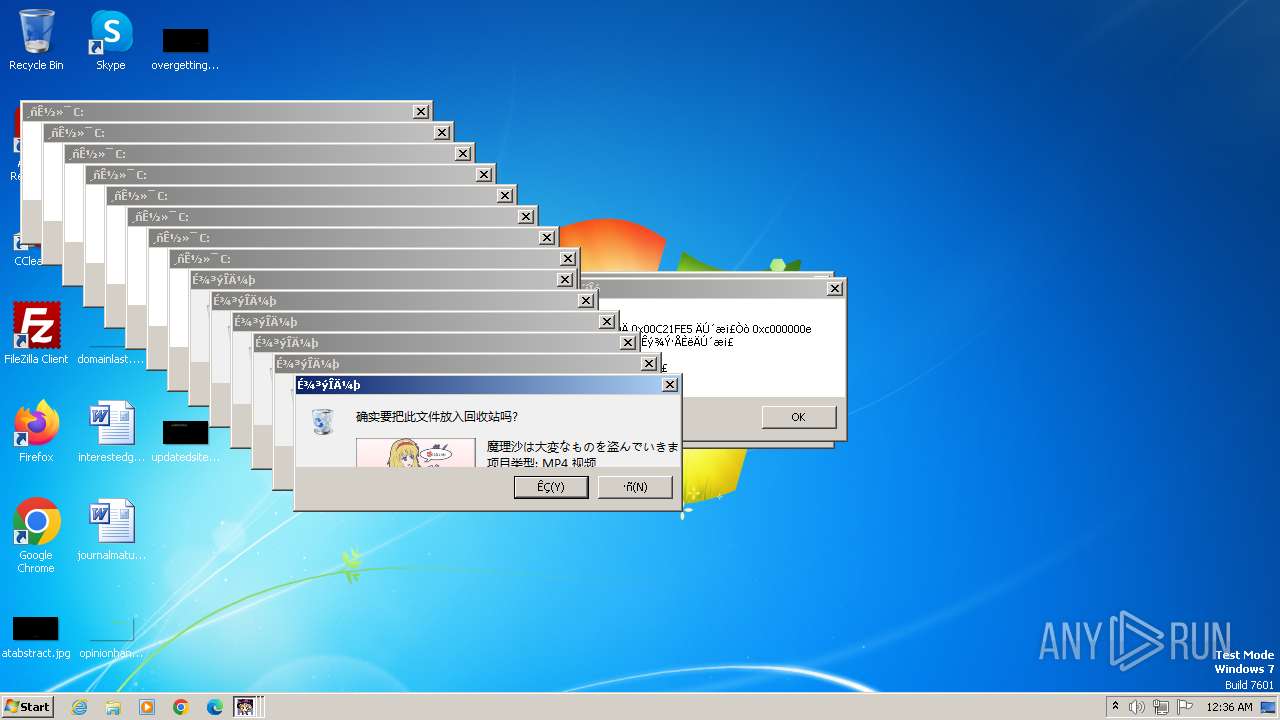The image size is (1280, 720).
Task: Click the 12:36 AM taskbar clock
Action: pos(1229,707)
